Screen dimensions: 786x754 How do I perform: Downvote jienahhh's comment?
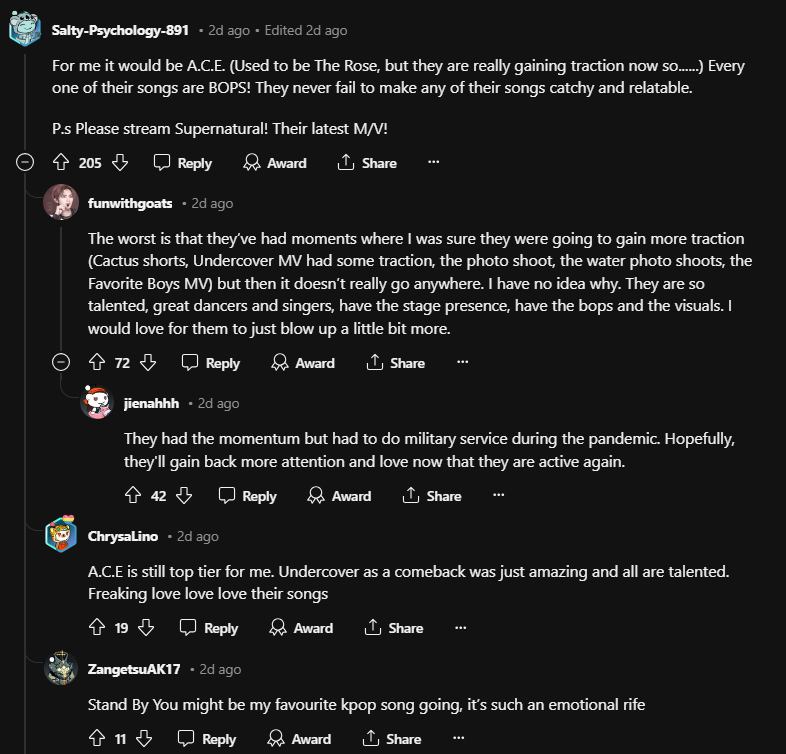[184, 495]
